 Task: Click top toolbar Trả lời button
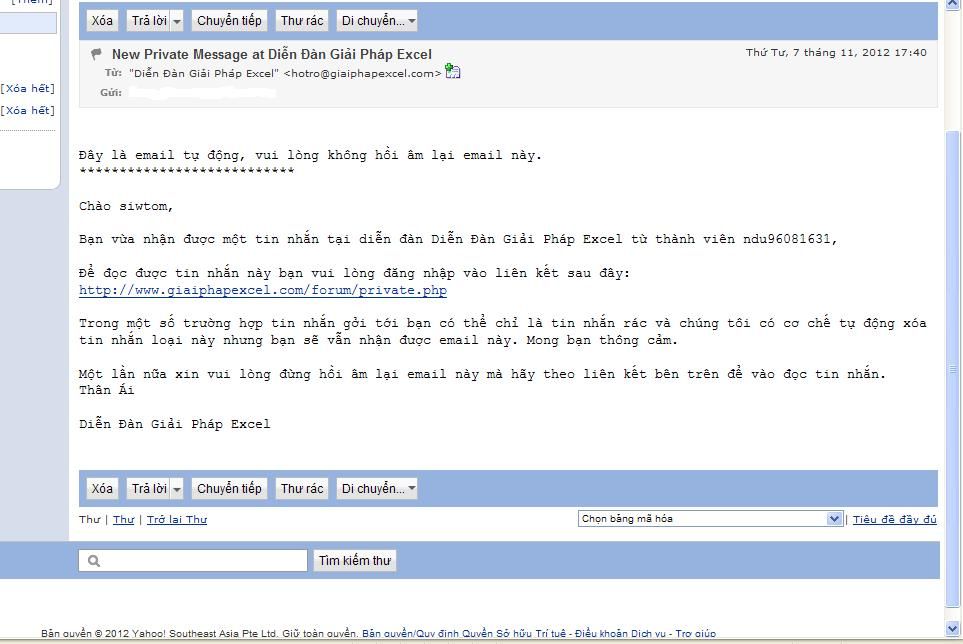[x=149, y=21]
